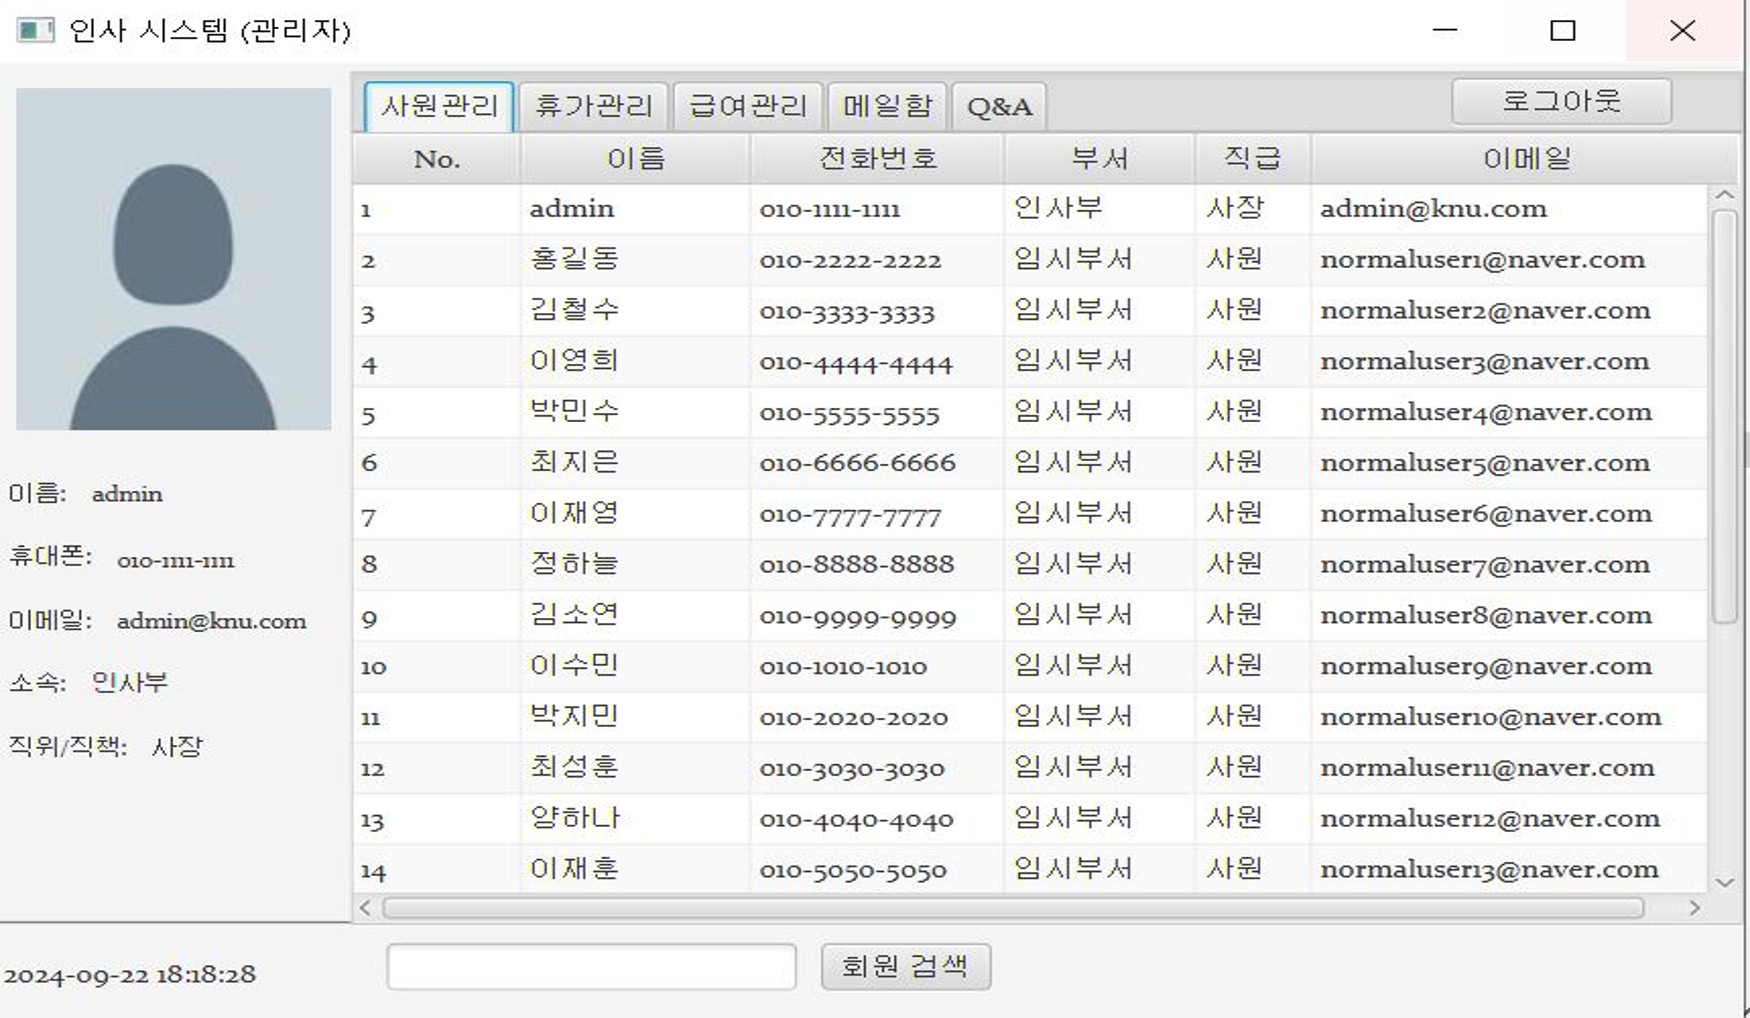Open the Q&A tab
Image resolution: width=1750 pixels, height=1018 pixels.
coord(999,106)
